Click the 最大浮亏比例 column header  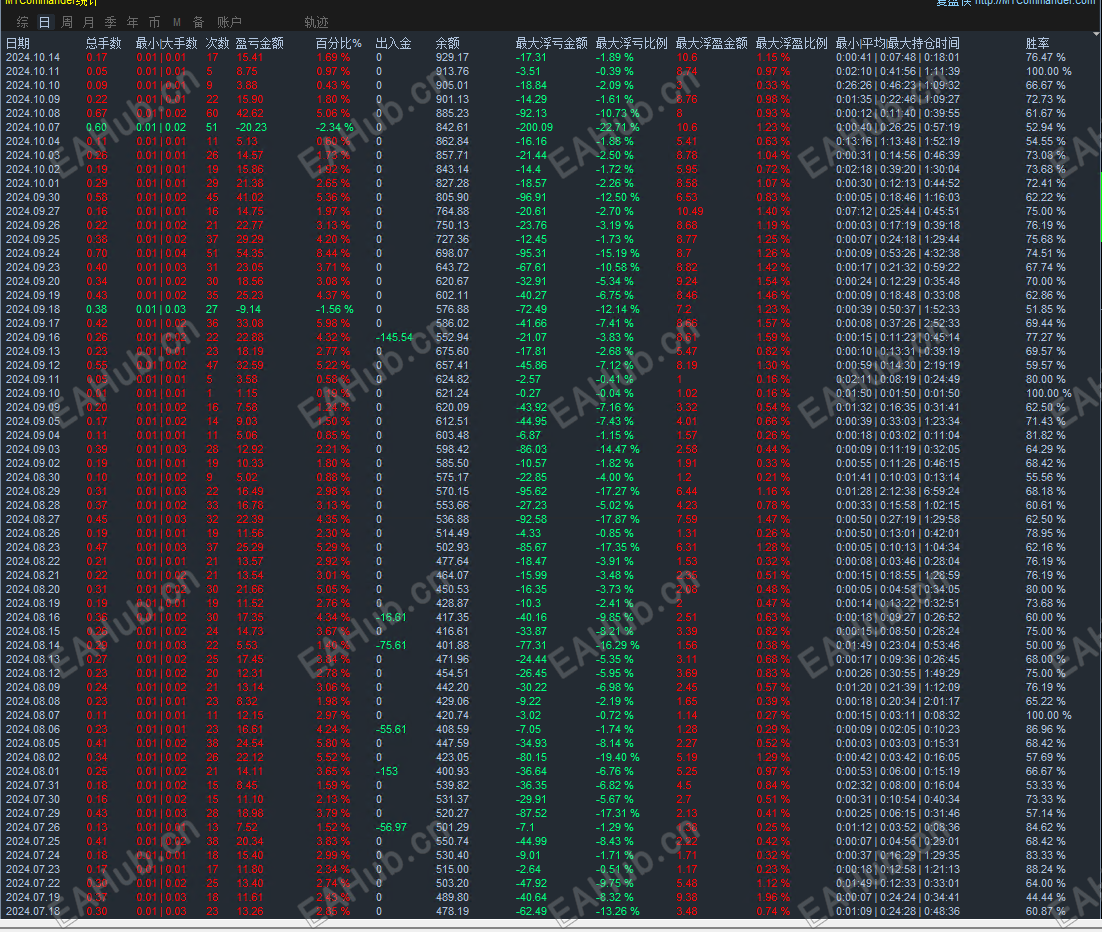coord(632,44)
